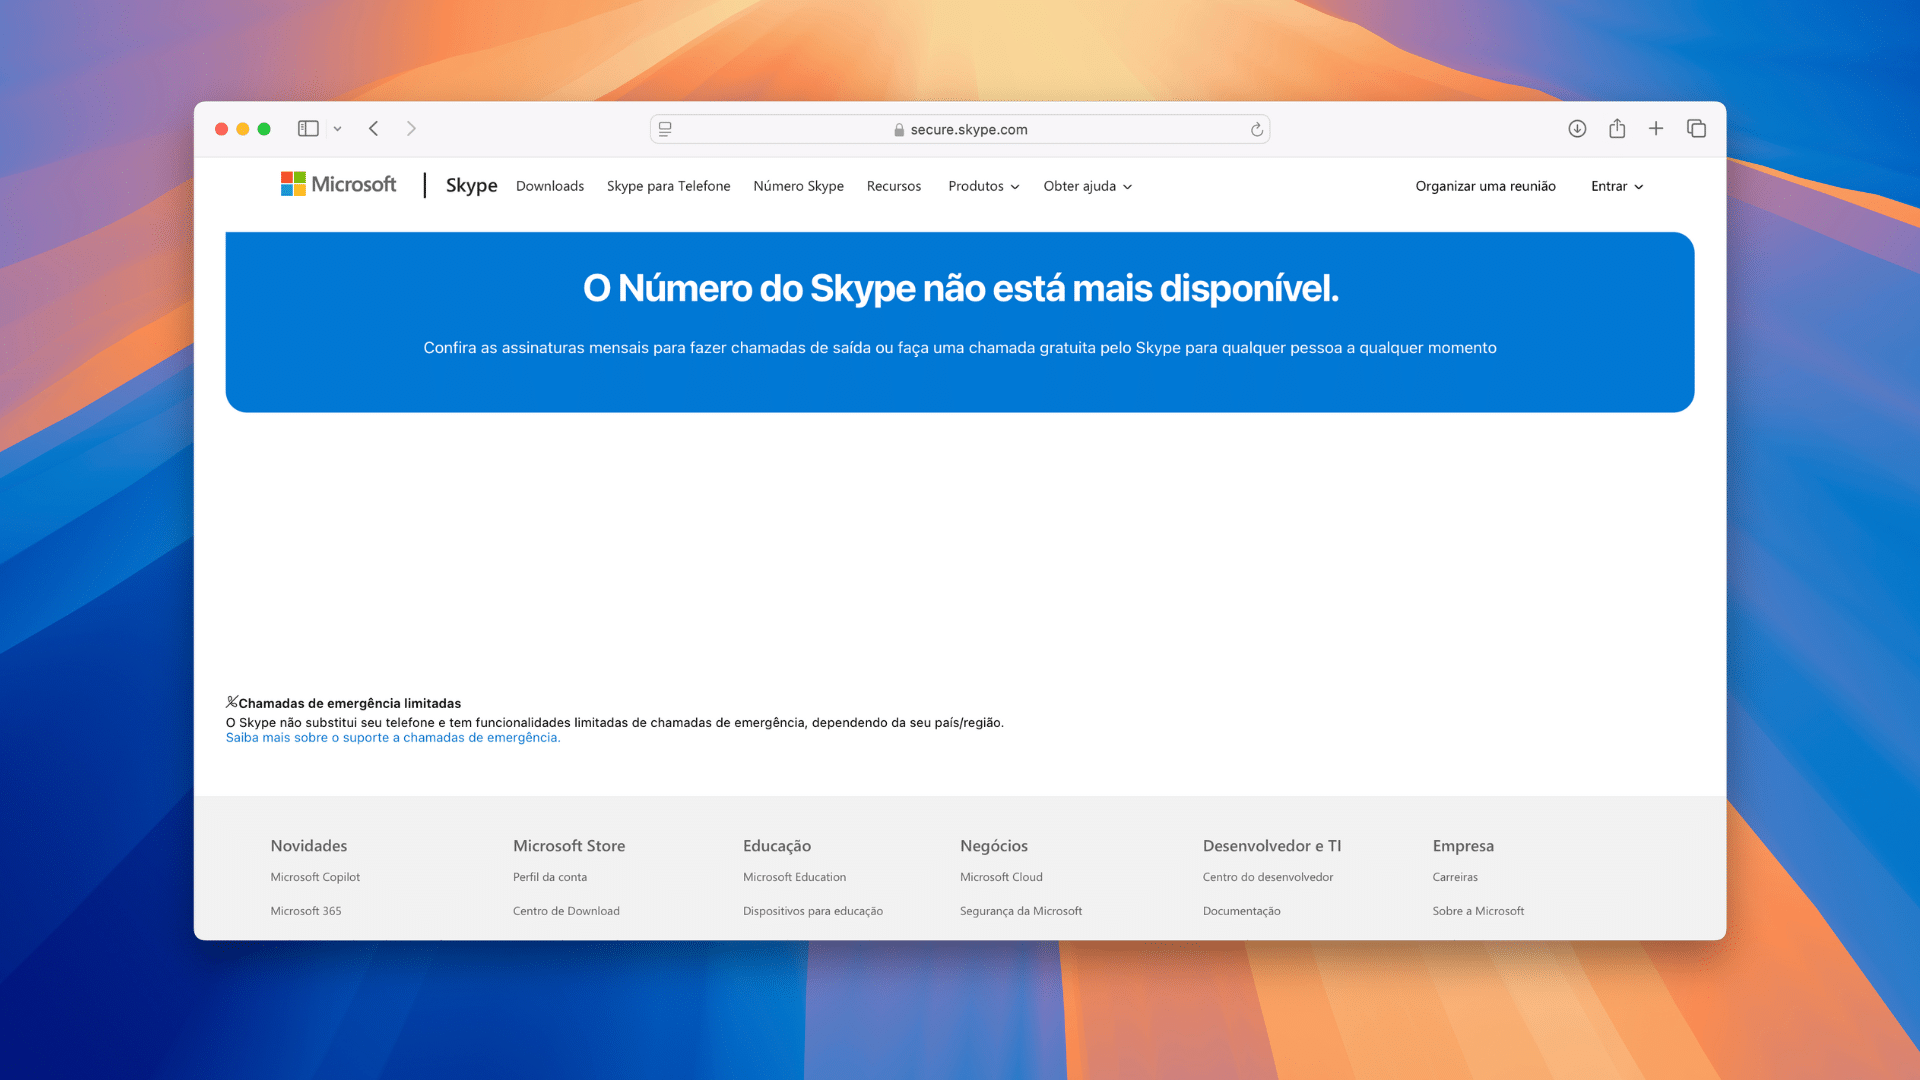
Task: Open Segurança da Microsoft link
Action: [1021, 911]
